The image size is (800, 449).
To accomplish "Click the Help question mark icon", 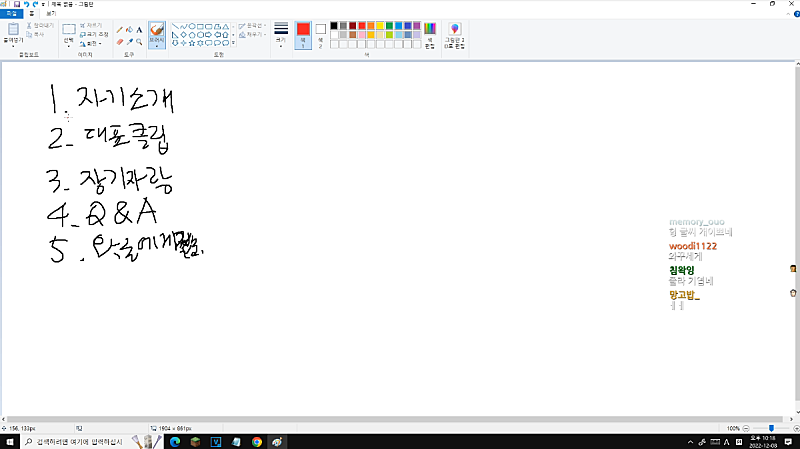I will 796,14.
